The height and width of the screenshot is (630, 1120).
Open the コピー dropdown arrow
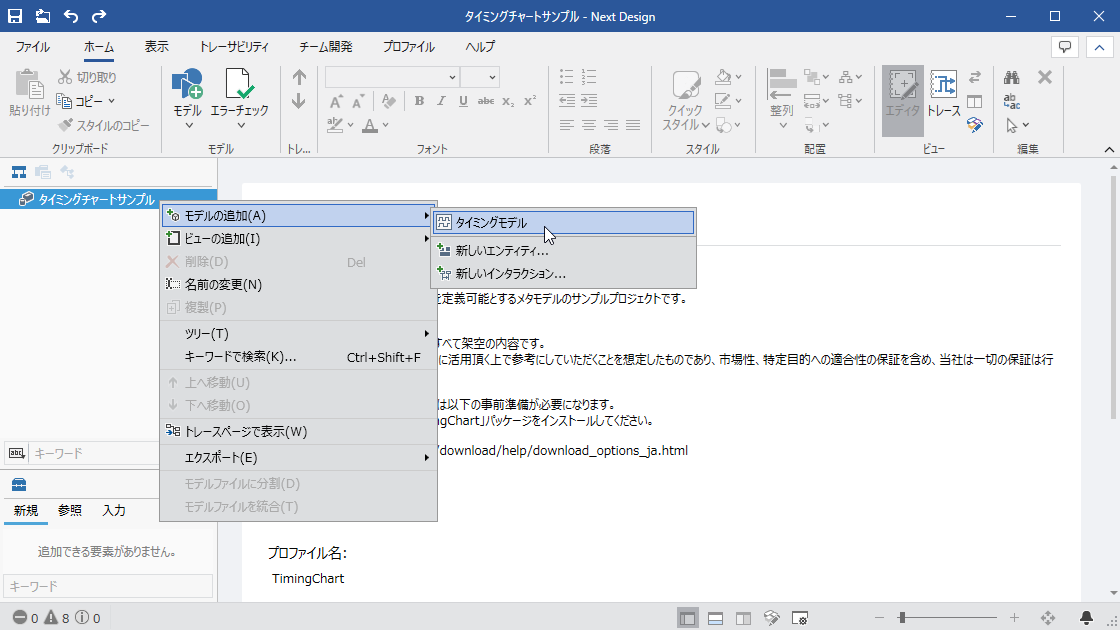pyautogui.click(x=111, y=101)
